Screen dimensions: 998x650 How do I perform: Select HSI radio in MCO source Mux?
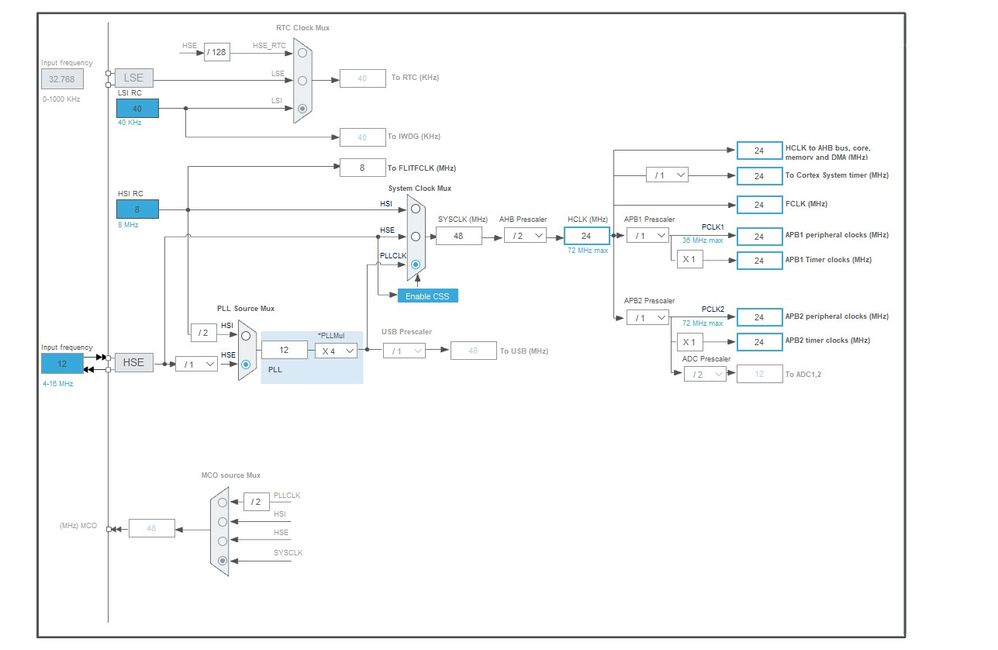[x=222, y=521]
